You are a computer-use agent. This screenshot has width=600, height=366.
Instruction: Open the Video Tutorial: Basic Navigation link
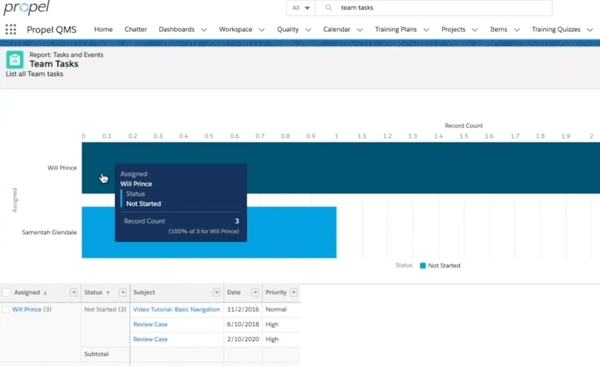[177, 309]
